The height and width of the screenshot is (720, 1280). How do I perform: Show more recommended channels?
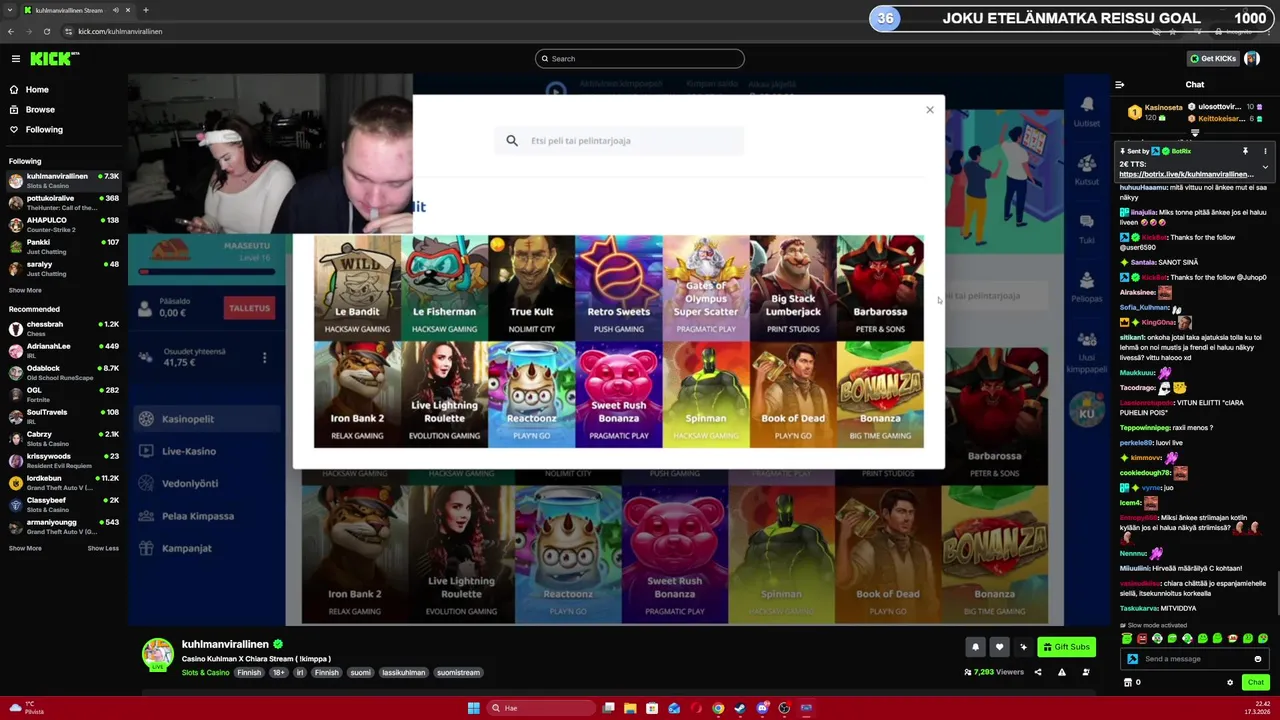point(25,548)
